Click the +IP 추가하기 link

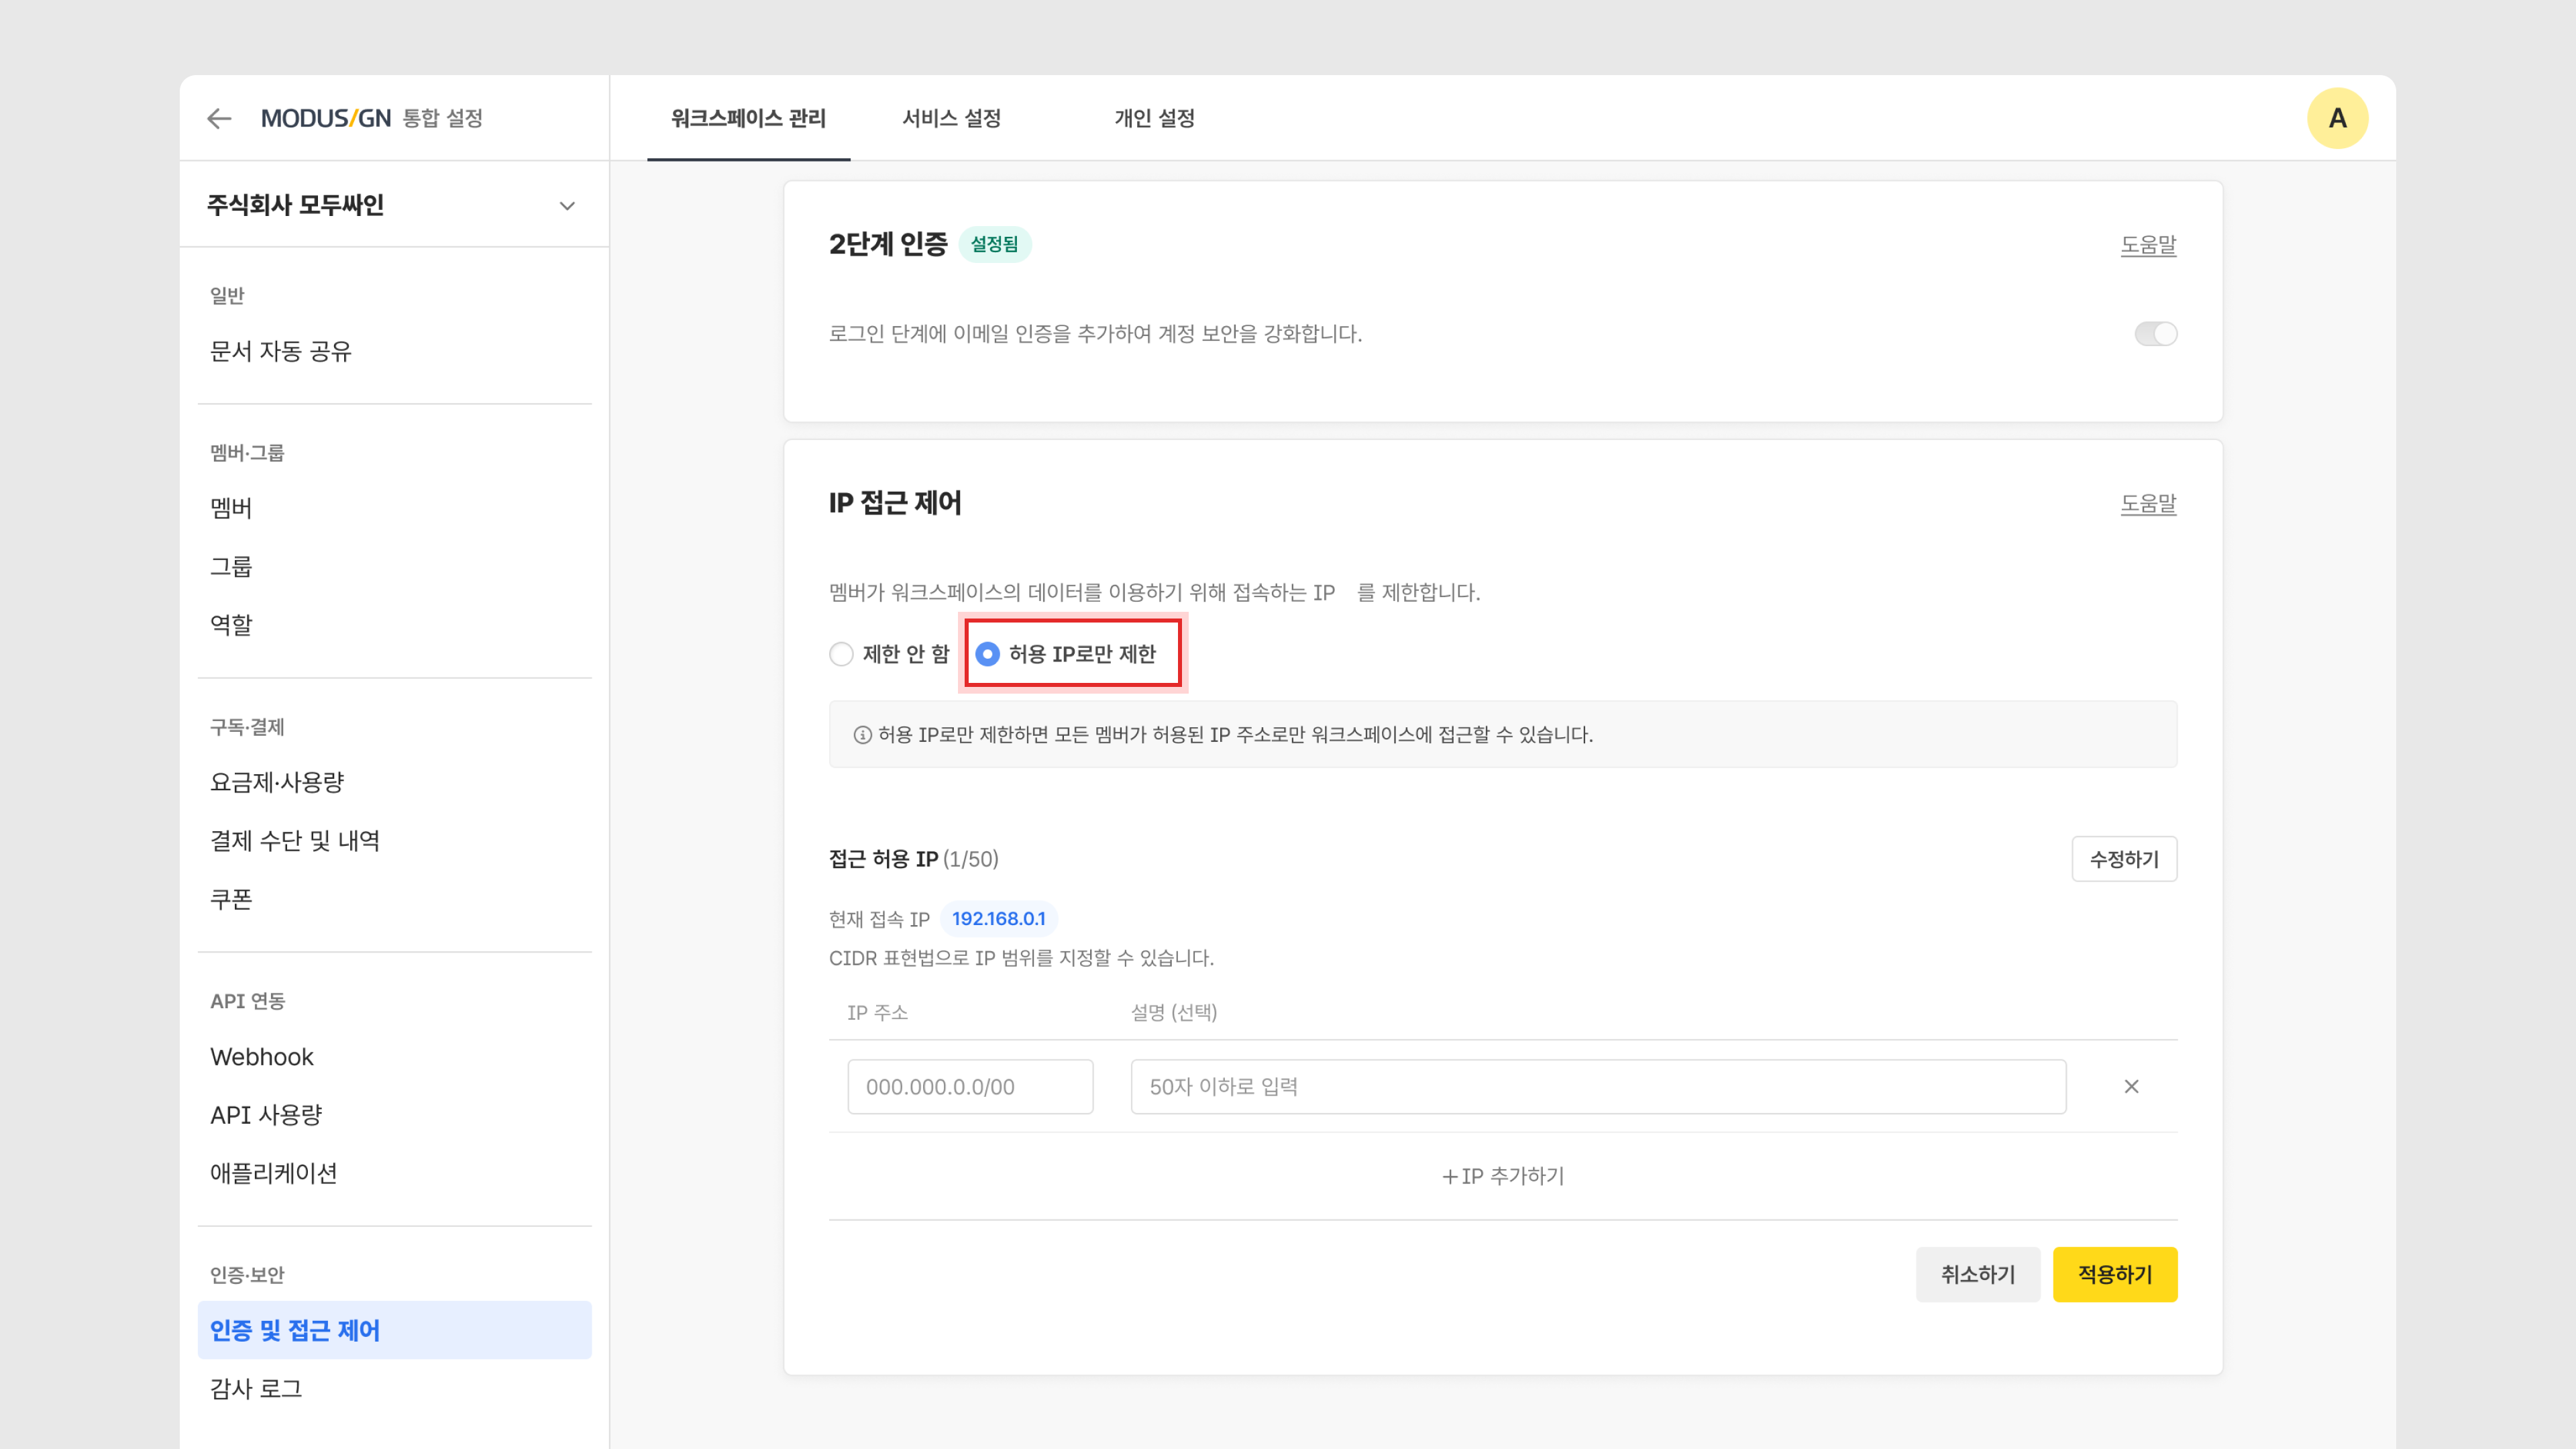tap(1502, 1176)
